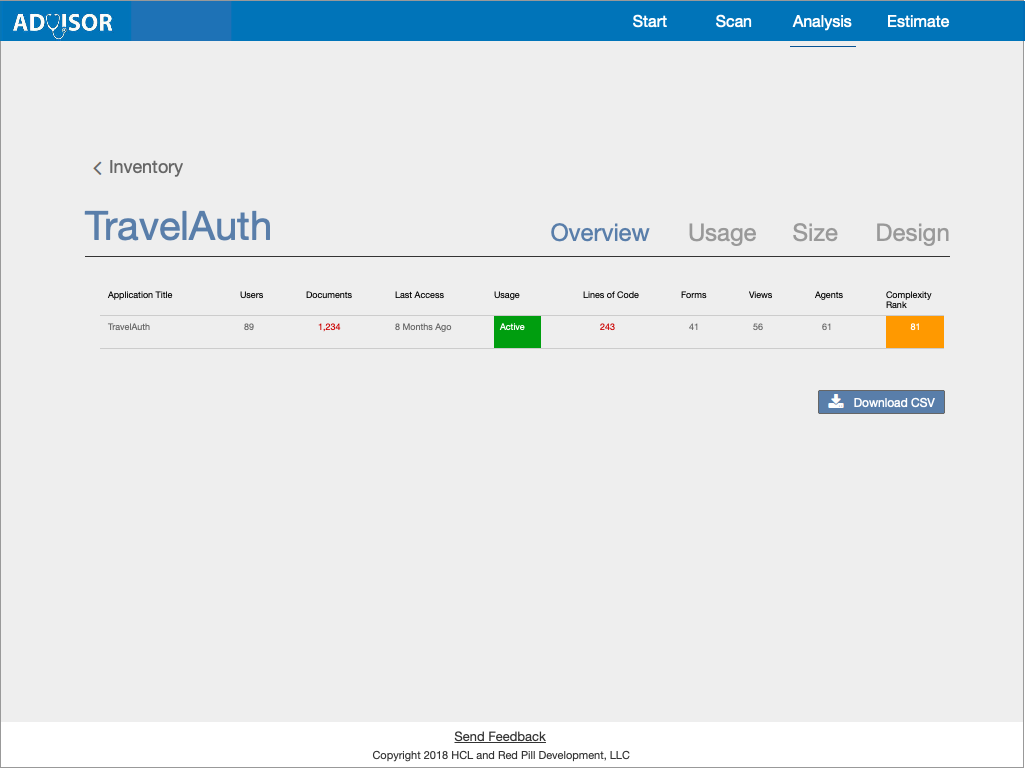Click the green Active usage badge

tap(517, 332)
